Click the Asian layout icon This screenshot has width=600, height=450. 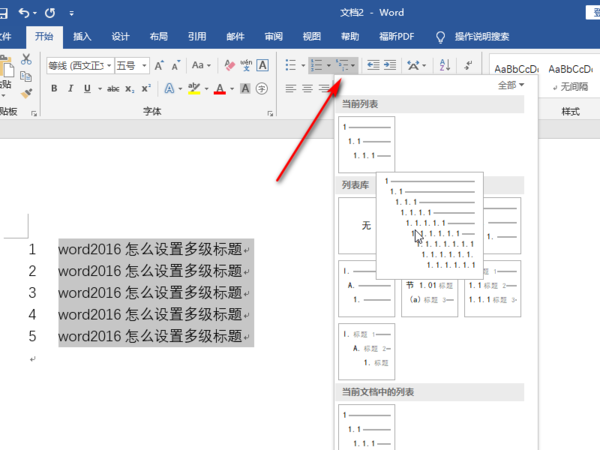(x=413, y=65)
